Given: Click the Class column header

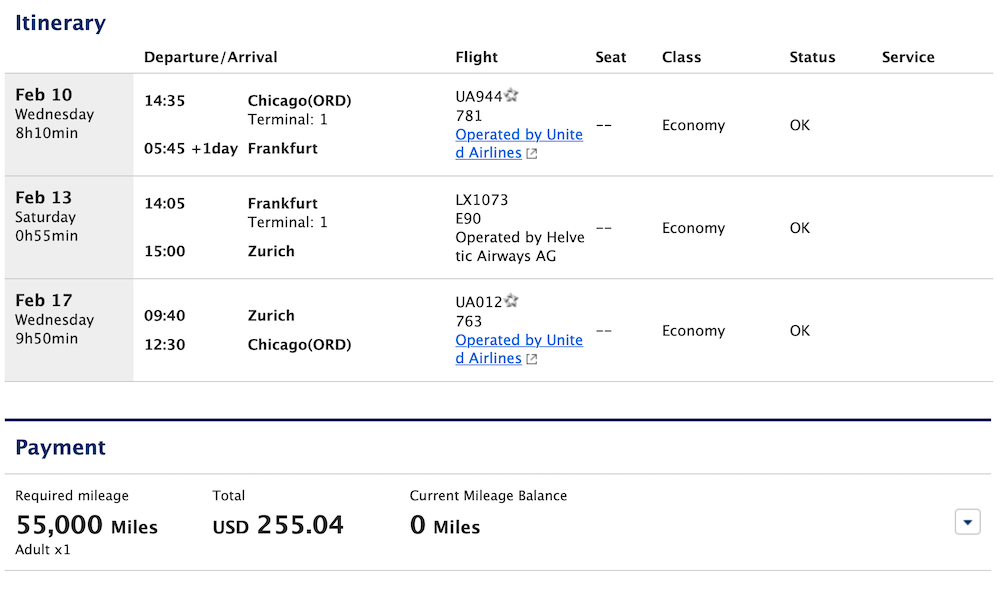Looking at the screenshot, I should click(x=681, y=57).
